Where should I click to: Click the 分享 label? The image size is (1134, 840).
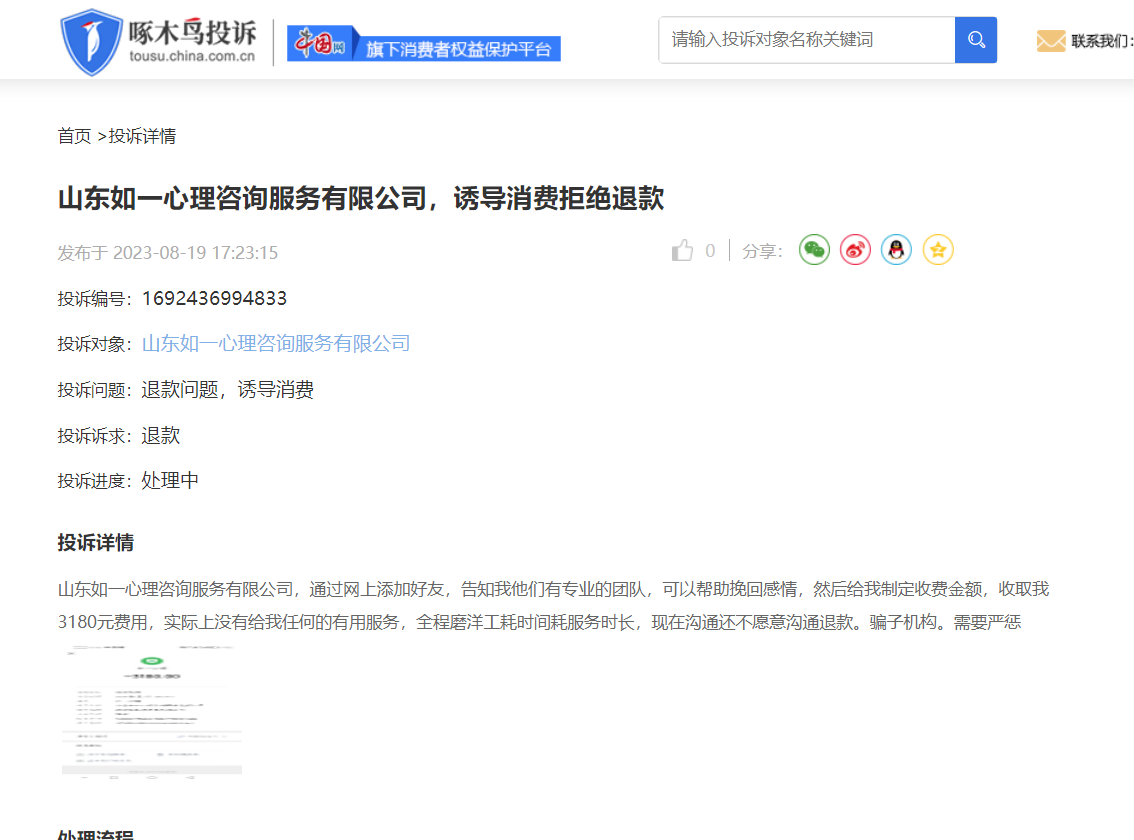(762, 251)
